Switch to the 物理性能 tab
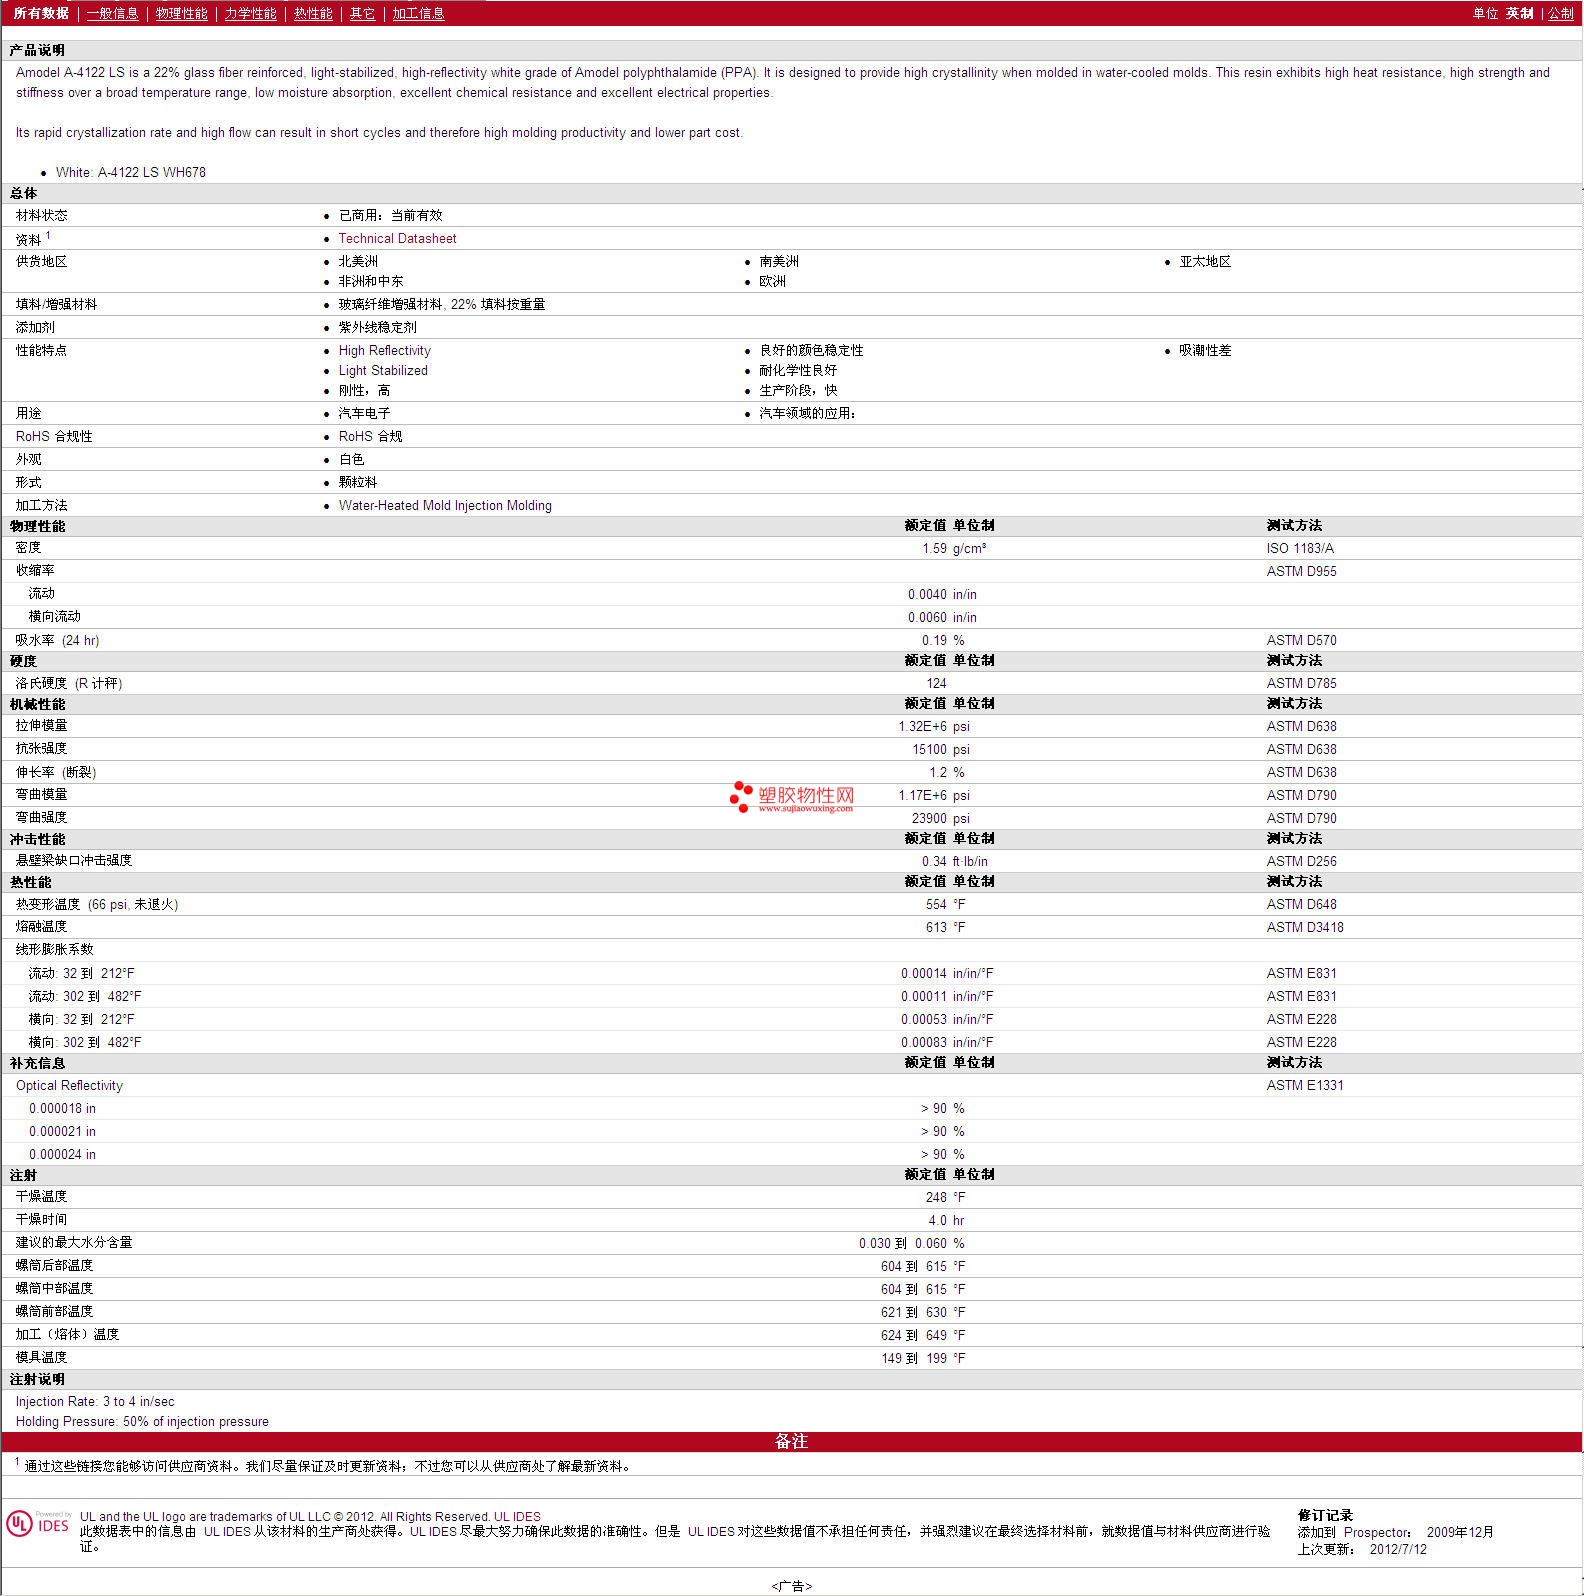Viewport: 1584px width, 1596px height. tap(182, 13)
